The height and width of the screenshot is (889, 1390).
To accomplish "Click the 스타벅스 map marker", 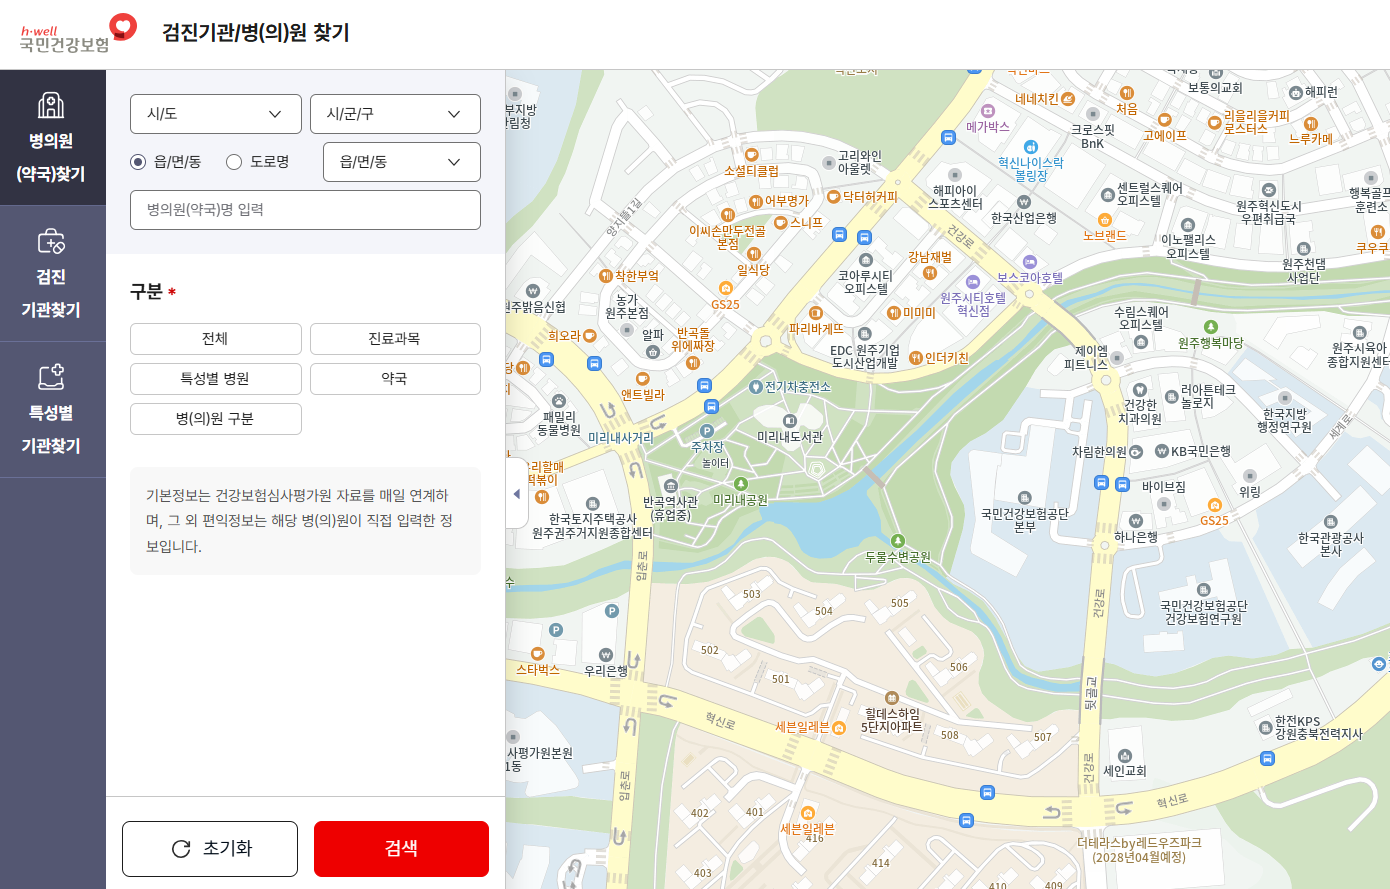I will [x=538, y=654].
